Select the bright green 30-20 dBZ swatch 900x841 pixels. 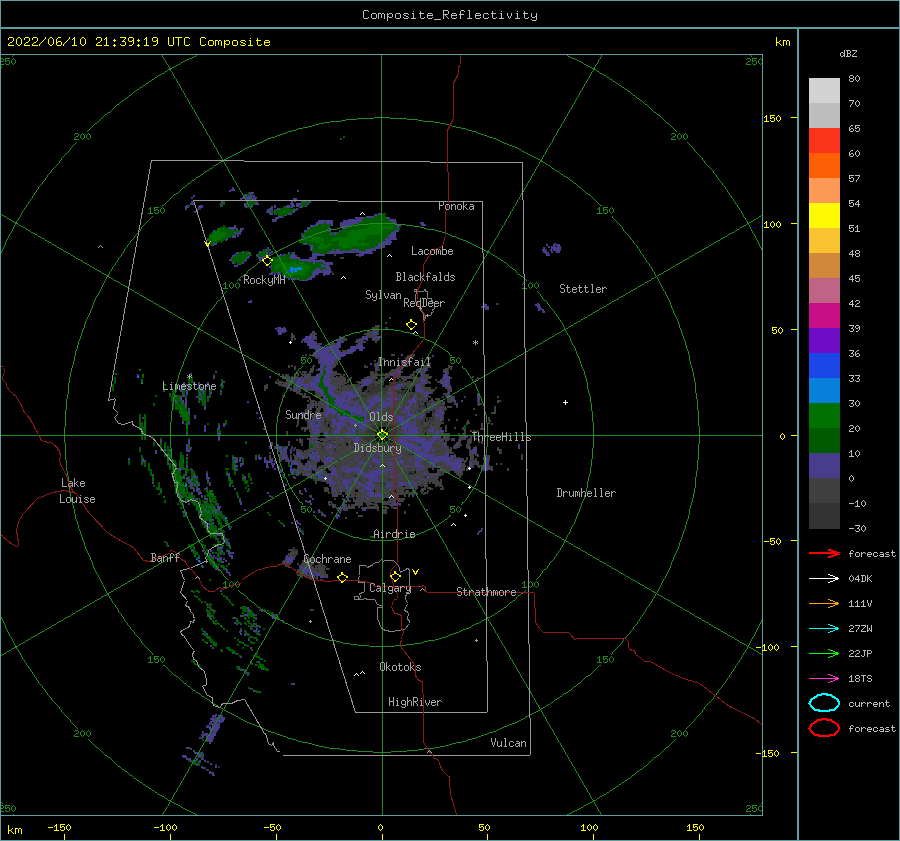[x=824, y=415]
